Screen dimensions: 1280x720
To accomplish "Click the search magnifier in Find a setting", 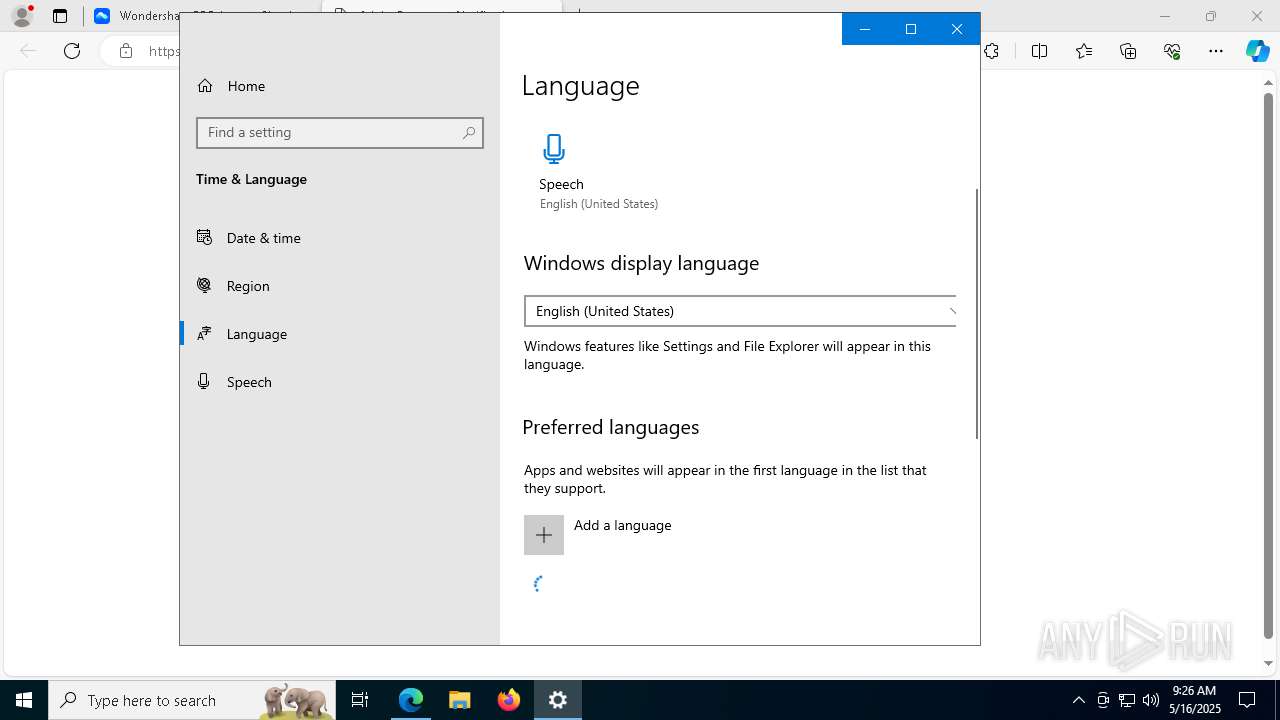I will coord(469,133).
